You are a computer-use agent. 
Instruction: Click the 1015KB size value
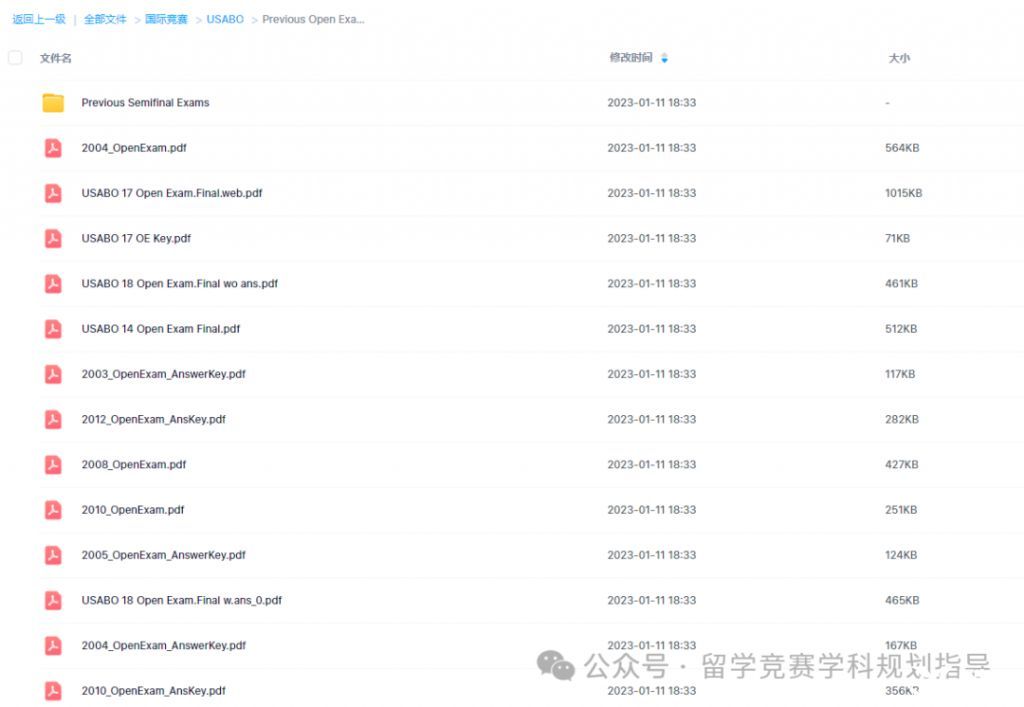(x=903, y=193)
